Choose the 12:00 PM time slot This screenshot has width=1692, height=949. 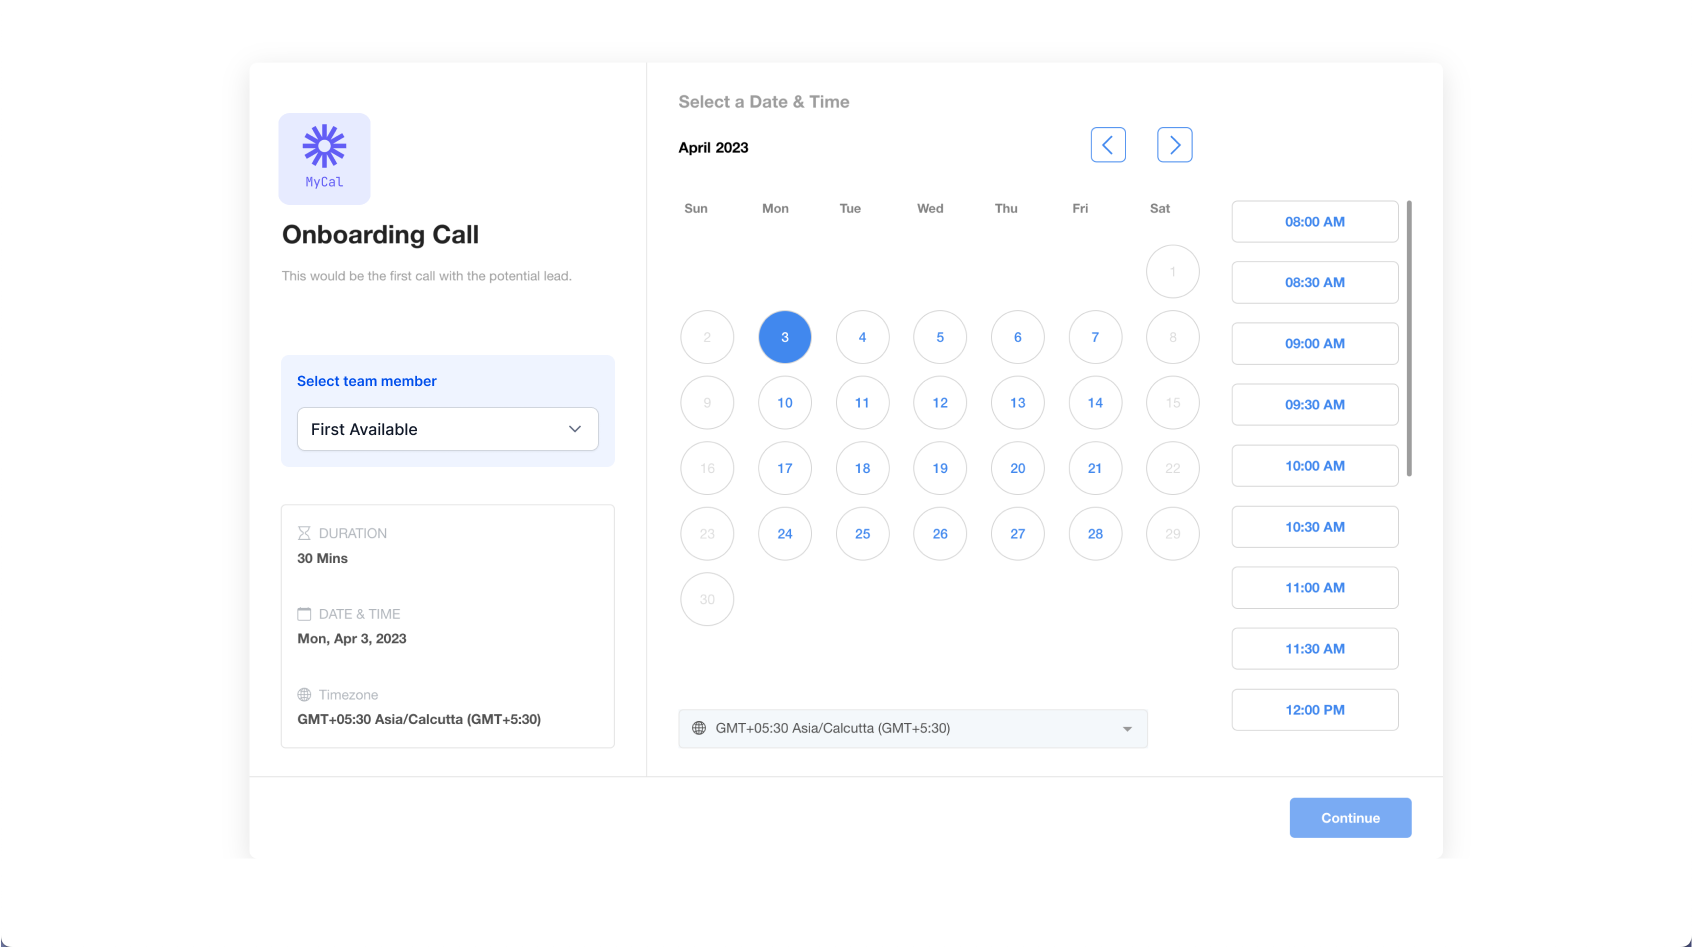pos(1314,710)
